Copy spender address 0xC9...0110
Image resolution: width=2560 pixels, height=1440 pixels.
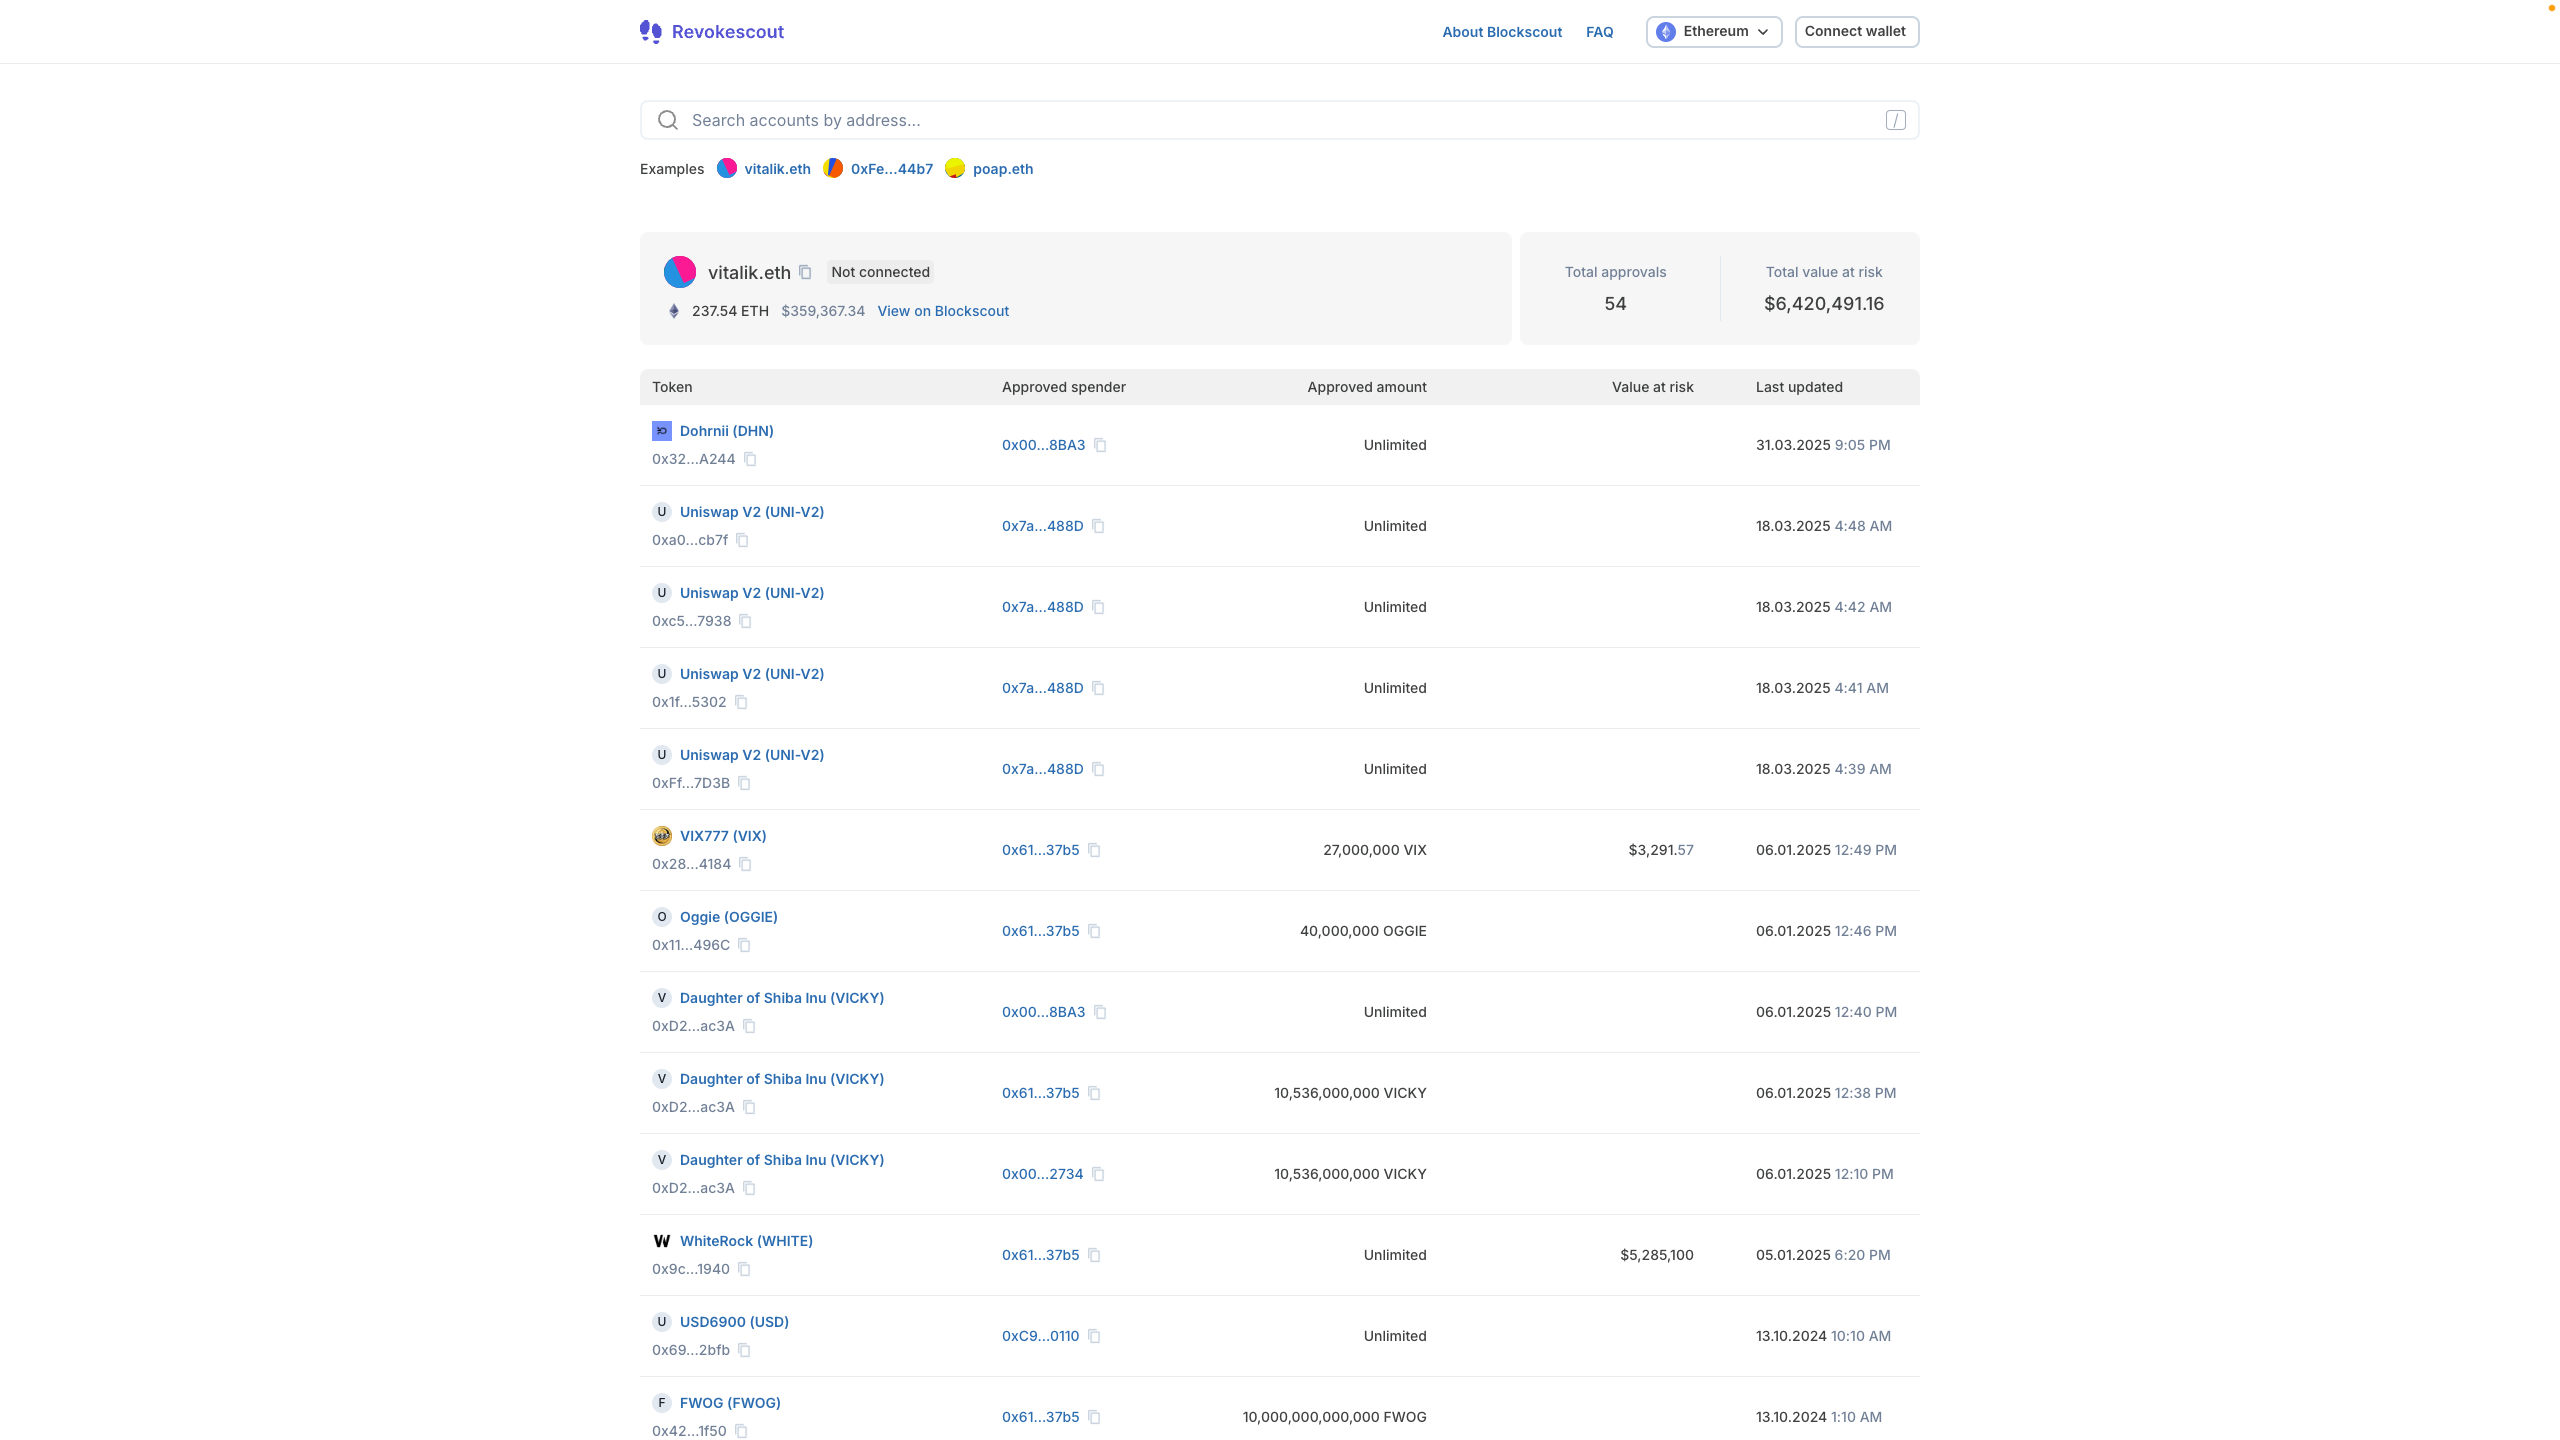coord(1094,1336)
